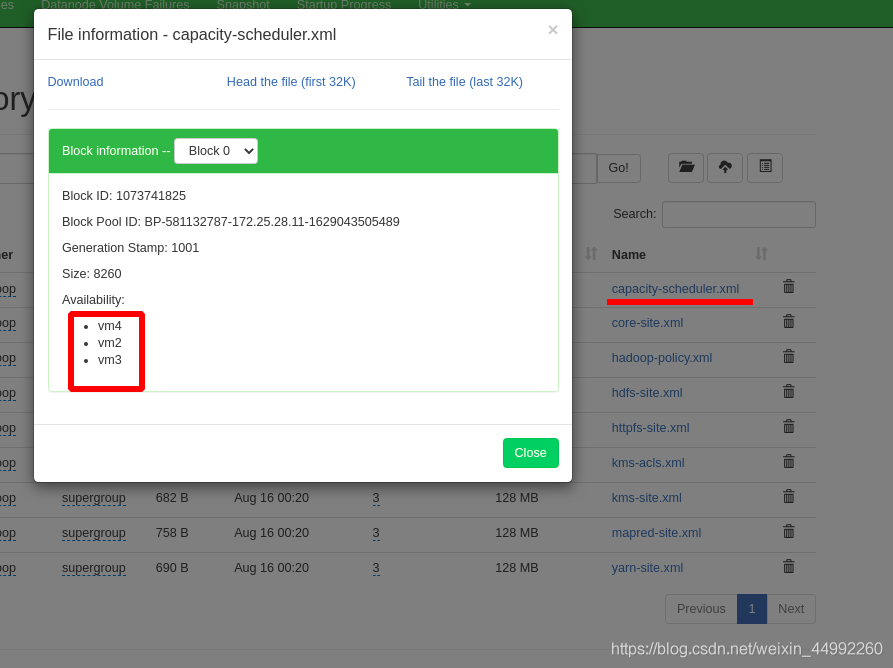Open hadoop-policy.xml file link

pos(662,358)
